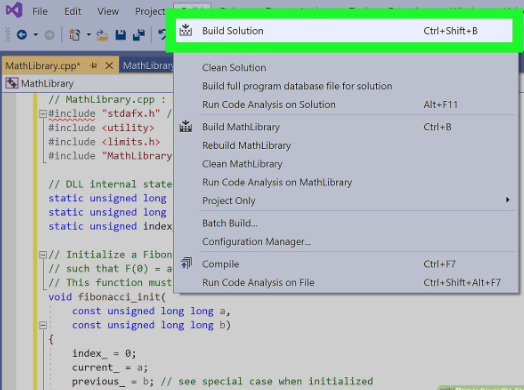Choose Clean MathLibrary
Screen dimensions: 524x390
[x=346, y=164]
